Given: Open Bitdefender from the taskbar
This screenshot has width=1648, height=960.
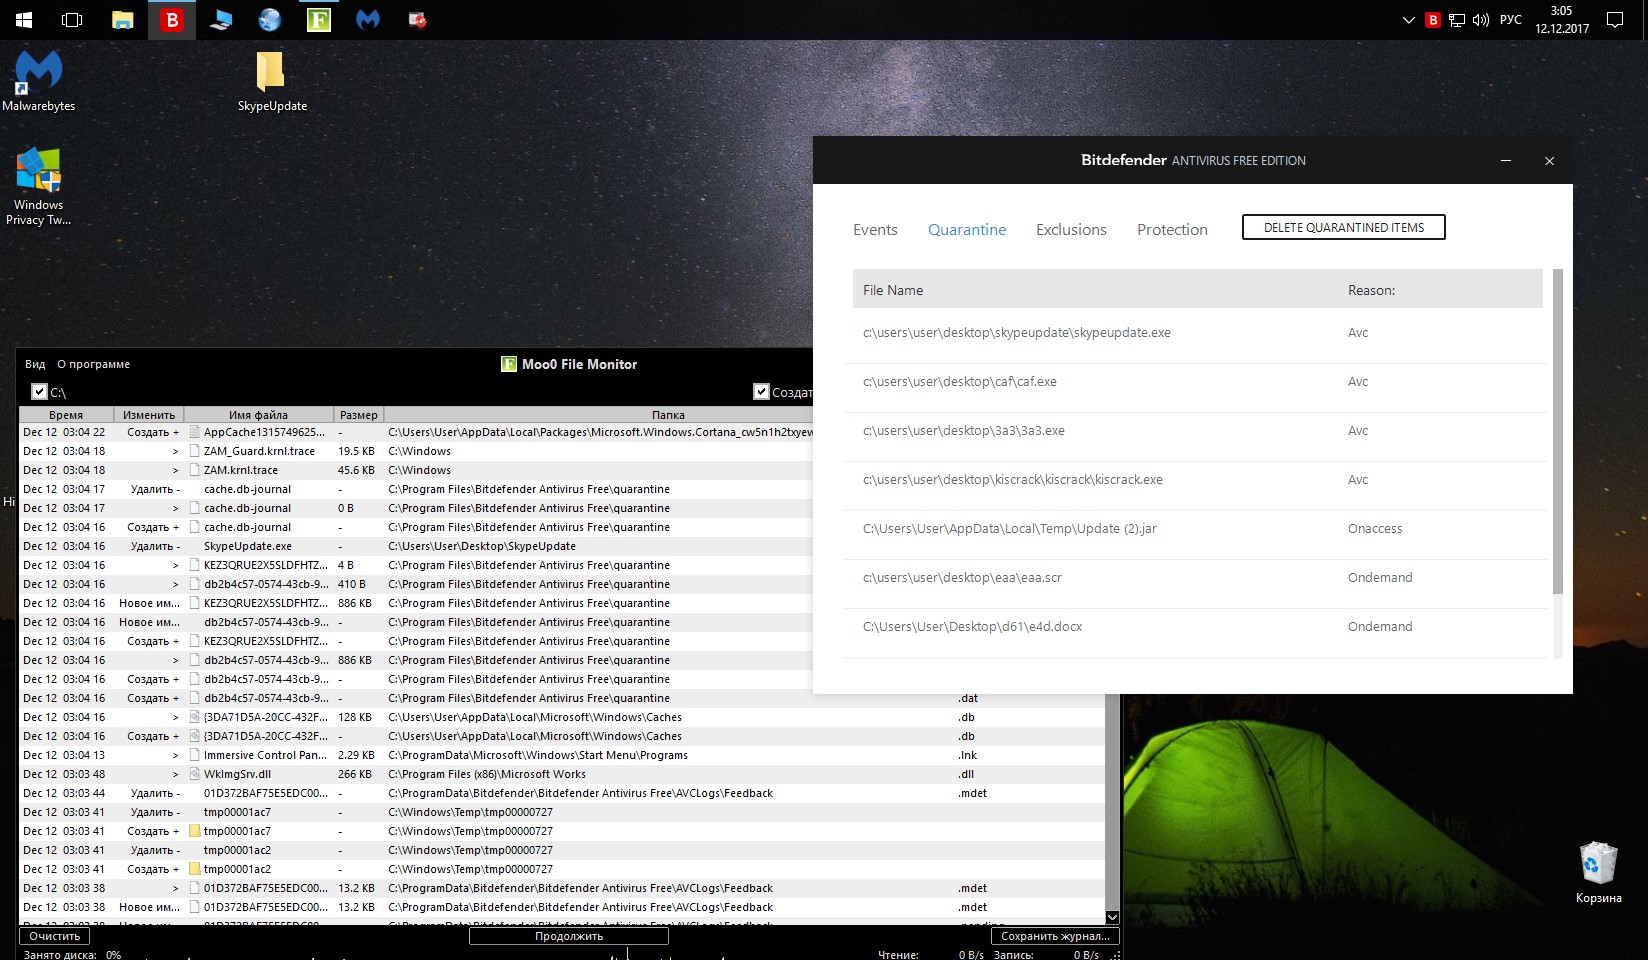Looking at the screenshot, I should tap(172, 20).
